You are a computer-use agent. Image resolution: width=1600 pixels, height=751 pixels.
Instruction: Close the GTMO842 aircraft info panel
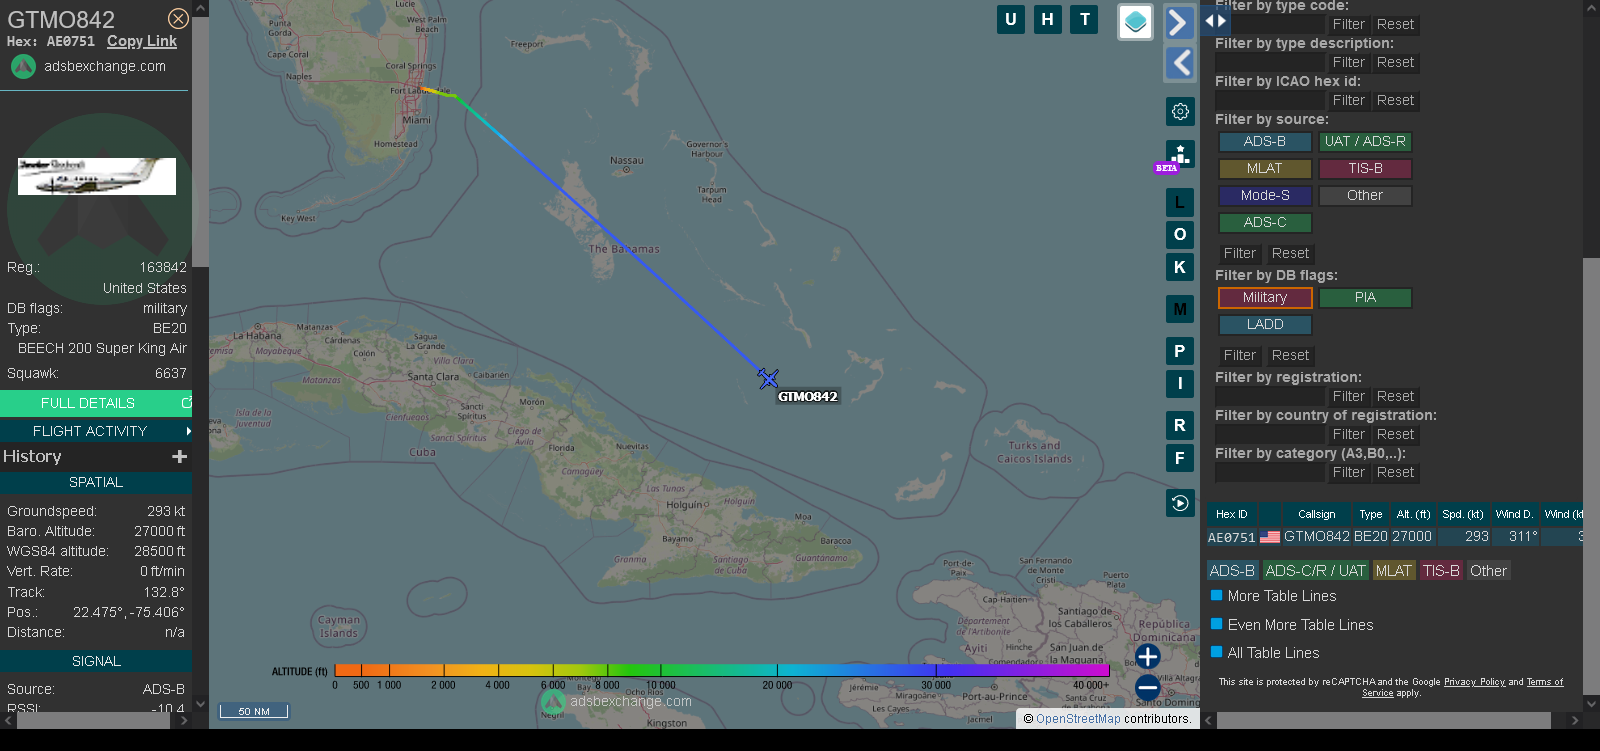[x=178, y=19]
